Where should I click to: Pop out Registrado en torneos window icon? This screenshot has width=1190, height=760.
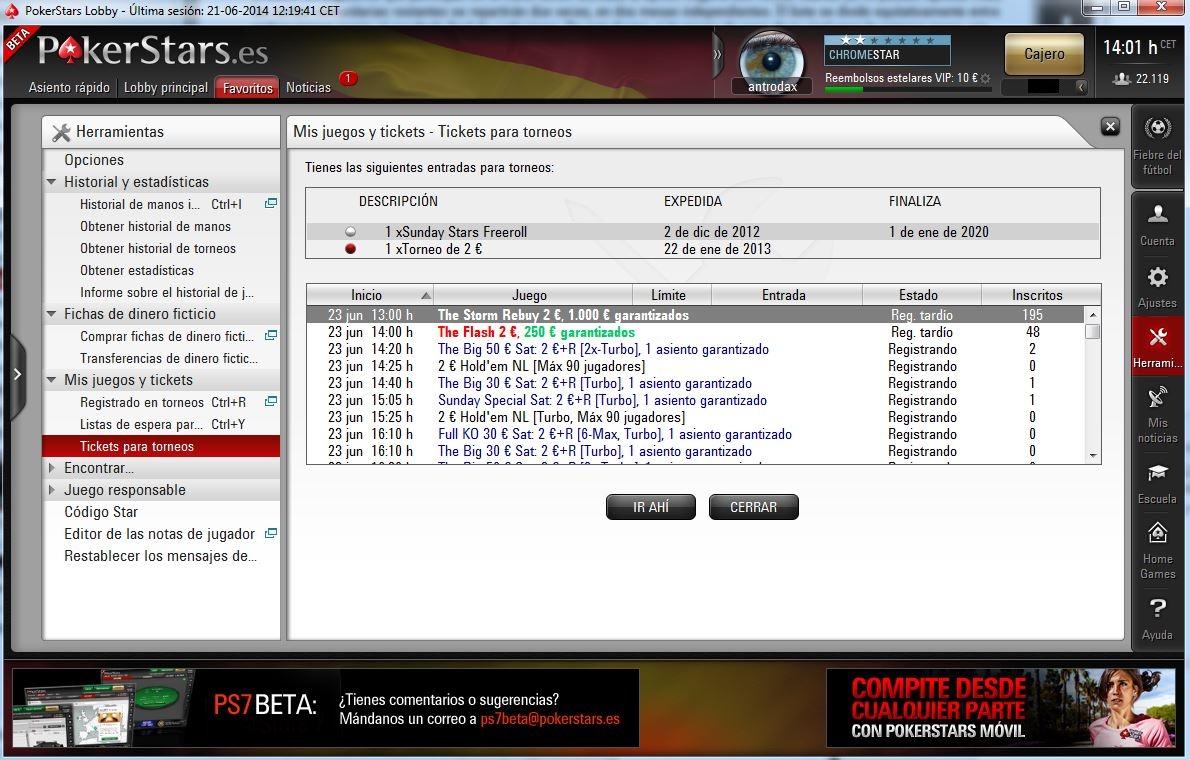click(270, 402)
